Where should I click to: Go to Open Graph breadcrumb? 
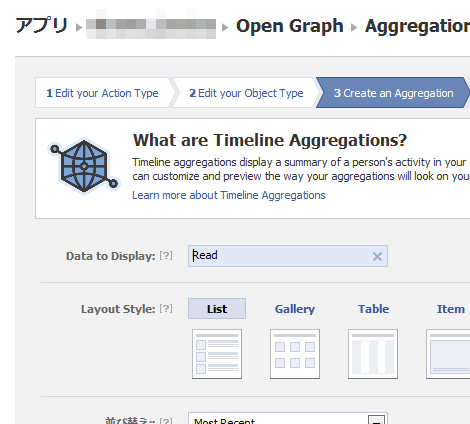(x=290, y=26)
